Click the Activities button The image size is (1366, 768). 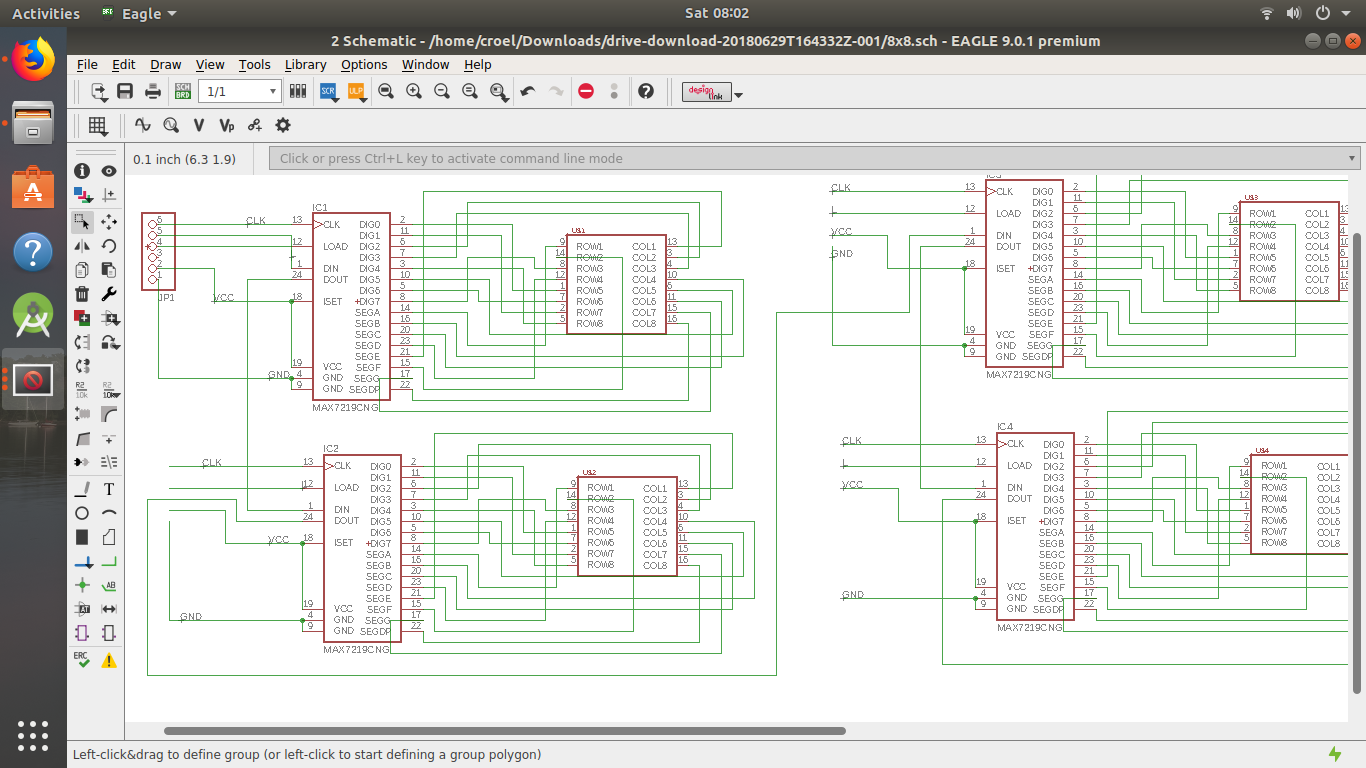[45, 13]
